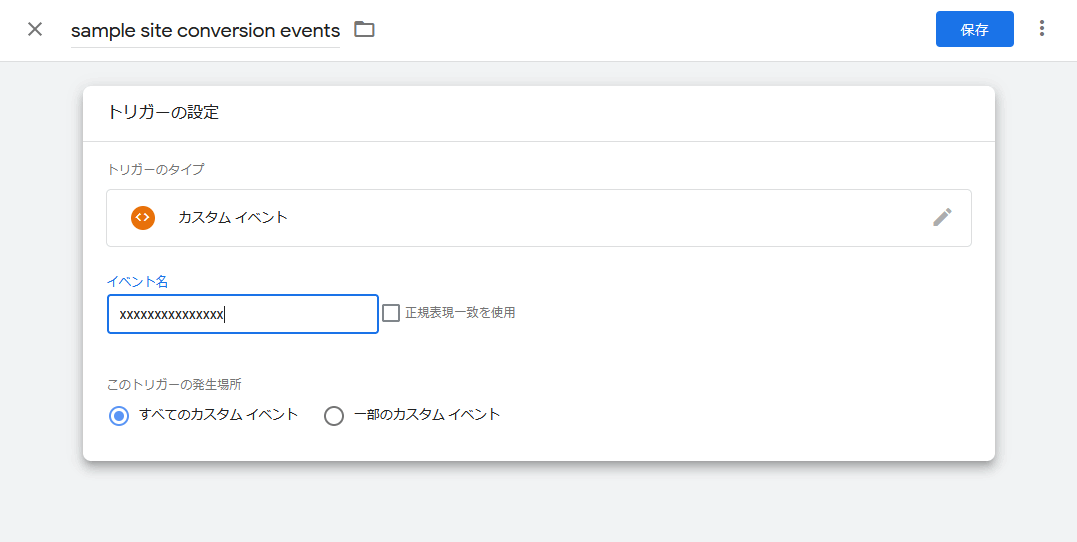
Task: Click the イベント名 text input field
Action: click(242, 314)
